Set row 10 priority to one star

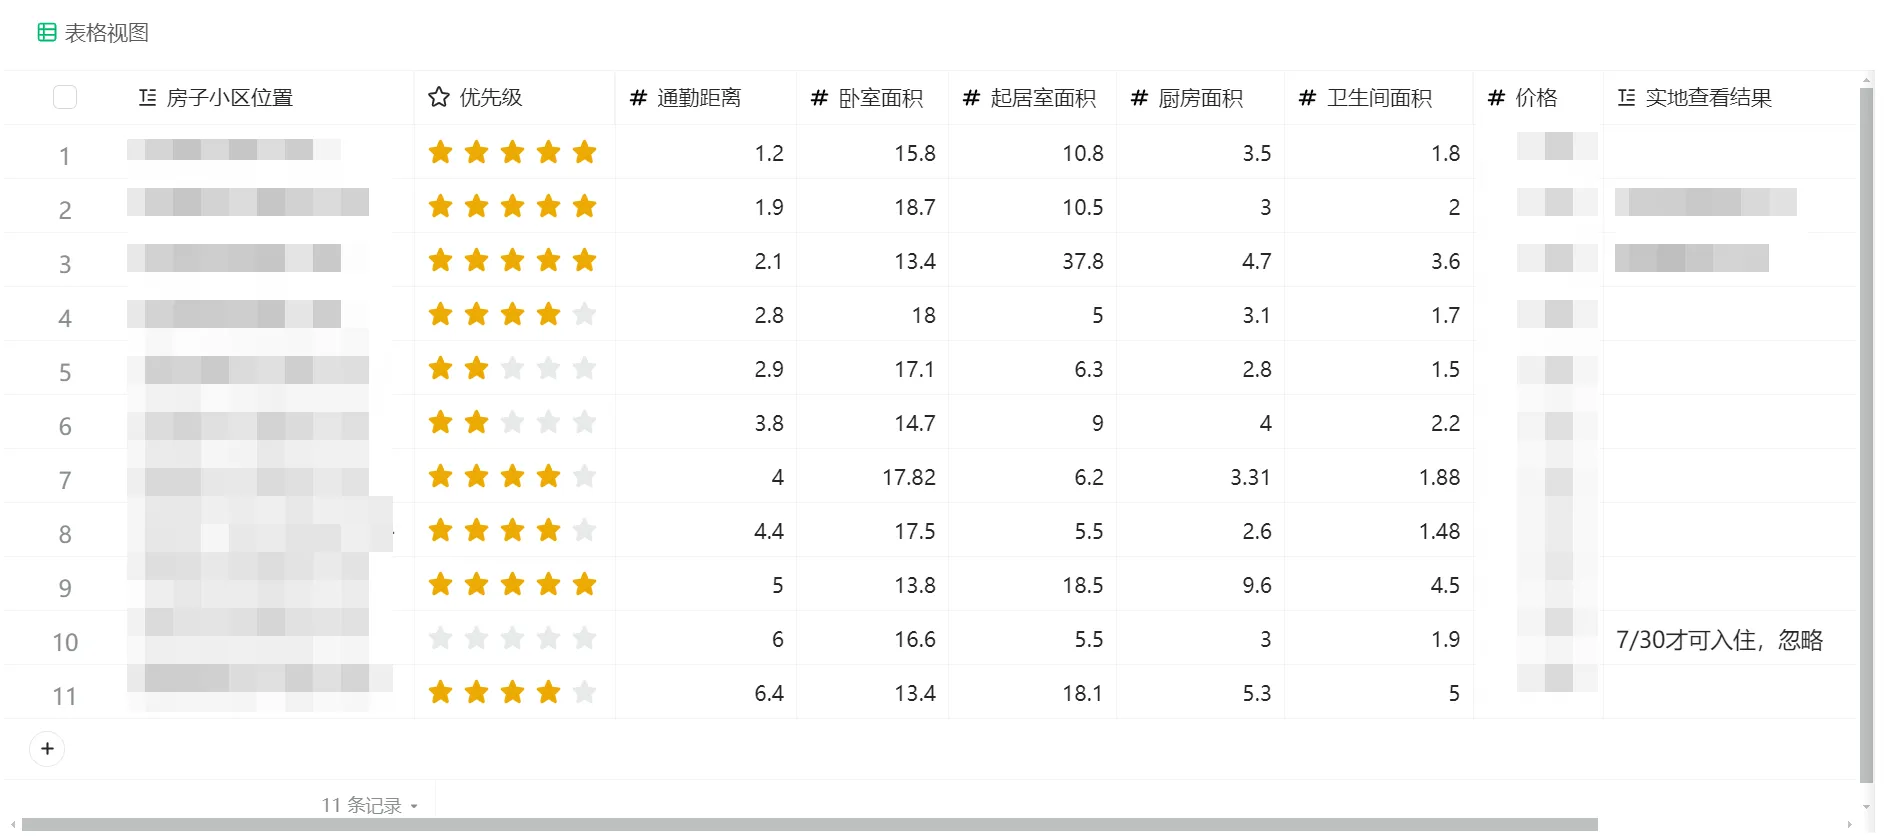(440, 639)
